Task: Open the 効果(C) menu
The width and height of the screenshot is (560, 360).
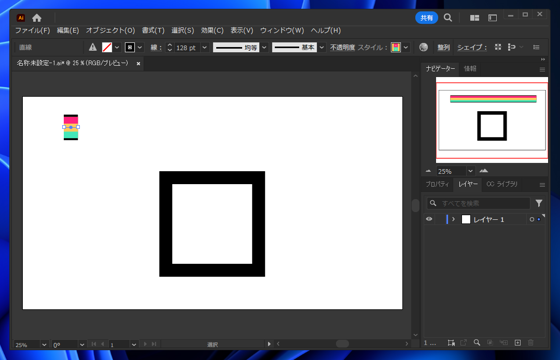Action: click(212, 31)
